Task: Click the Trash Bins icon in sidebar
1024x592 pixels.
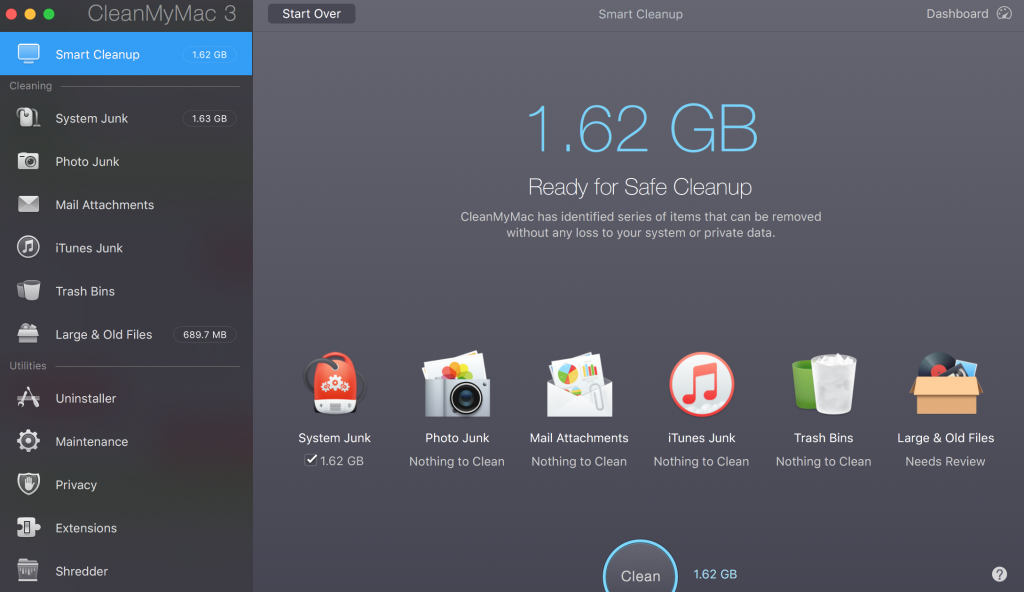Action: click(28, 290)
